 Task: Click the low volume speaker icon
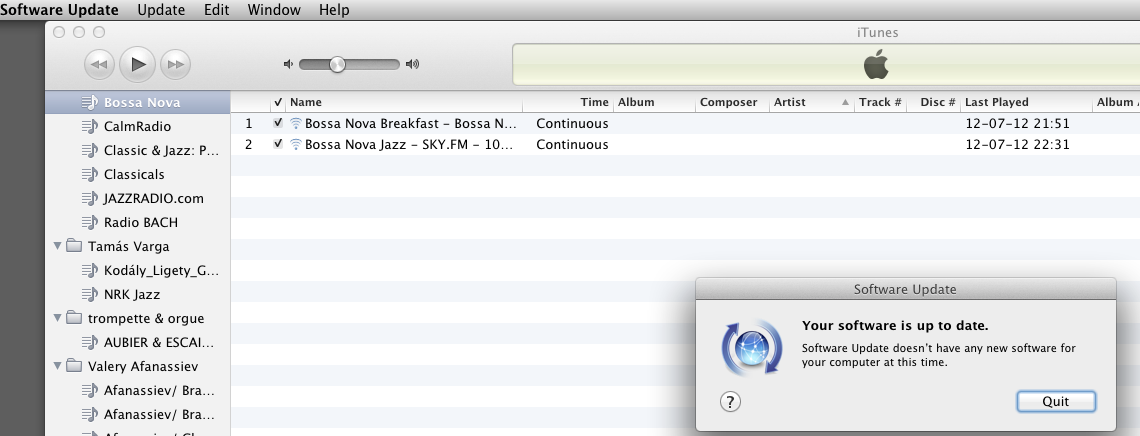pyautogui.click(x=288, y=64)
